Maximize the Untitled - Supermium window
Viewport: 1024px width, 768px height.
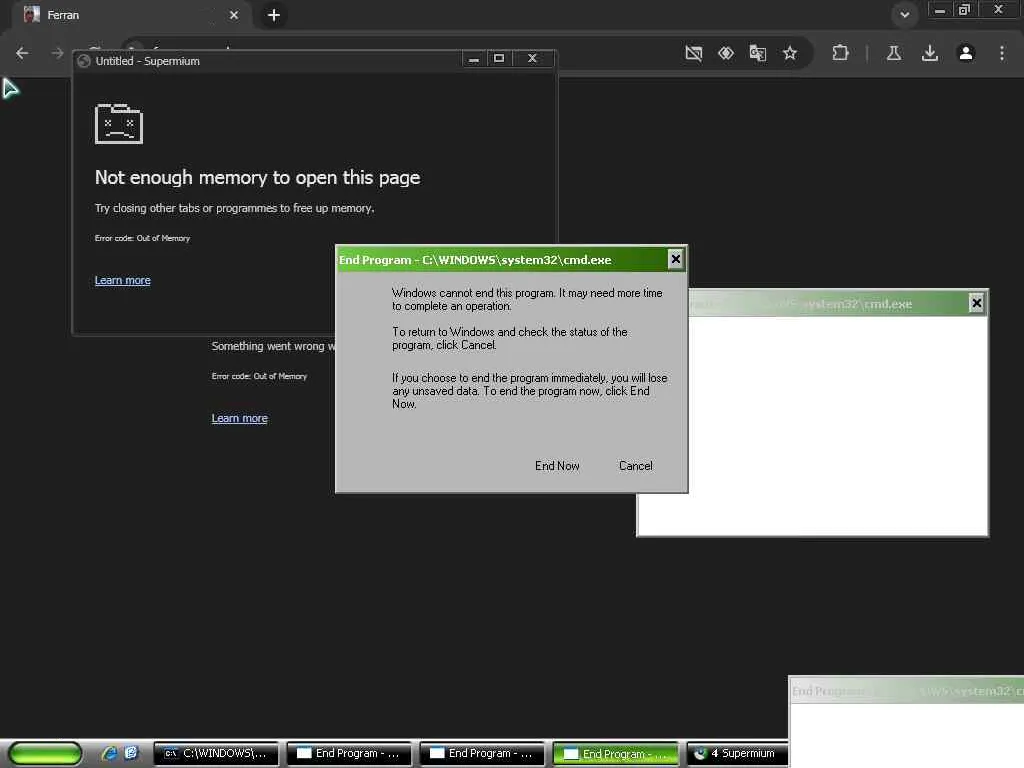coord(499,59)
